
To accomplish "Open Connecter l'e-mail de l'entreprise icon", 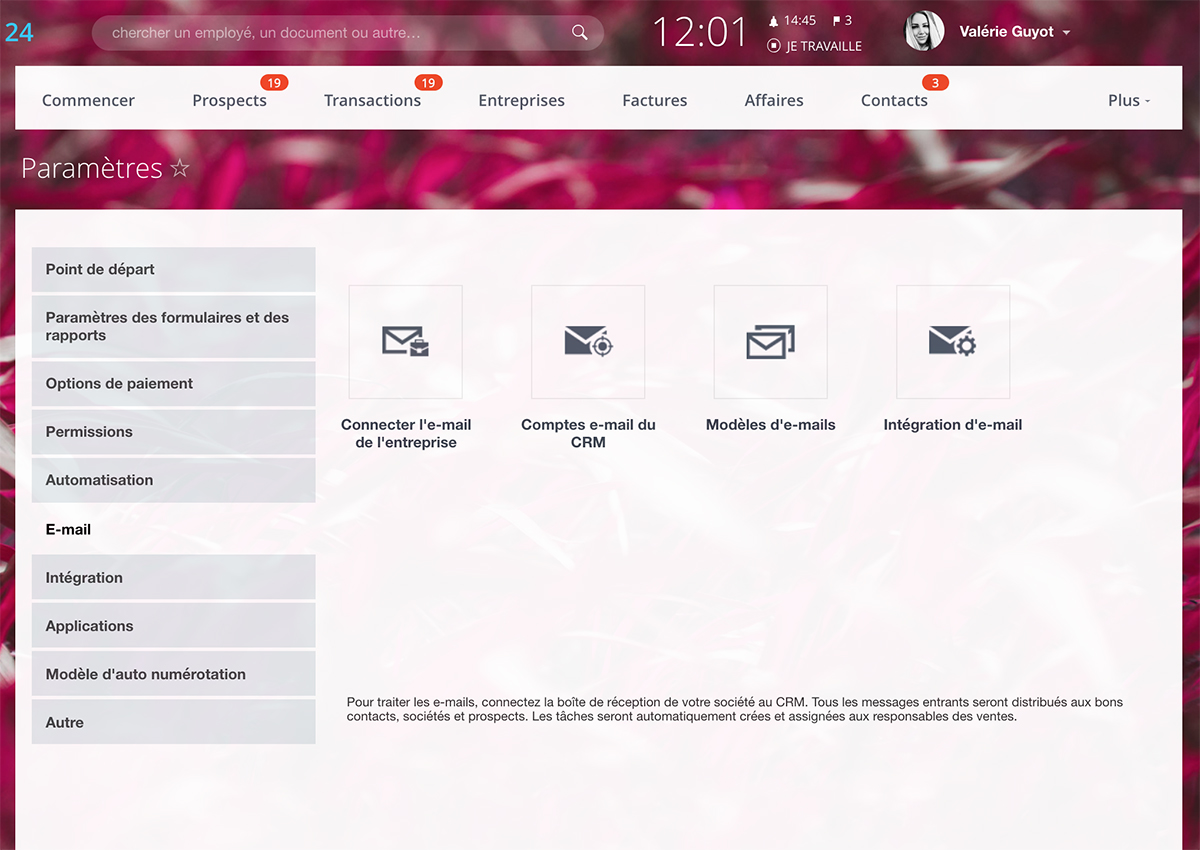I will (405, 342).
